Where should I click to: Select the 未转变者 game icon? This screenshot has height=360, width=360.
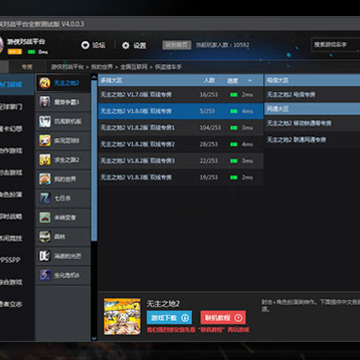tap(45, 217)
